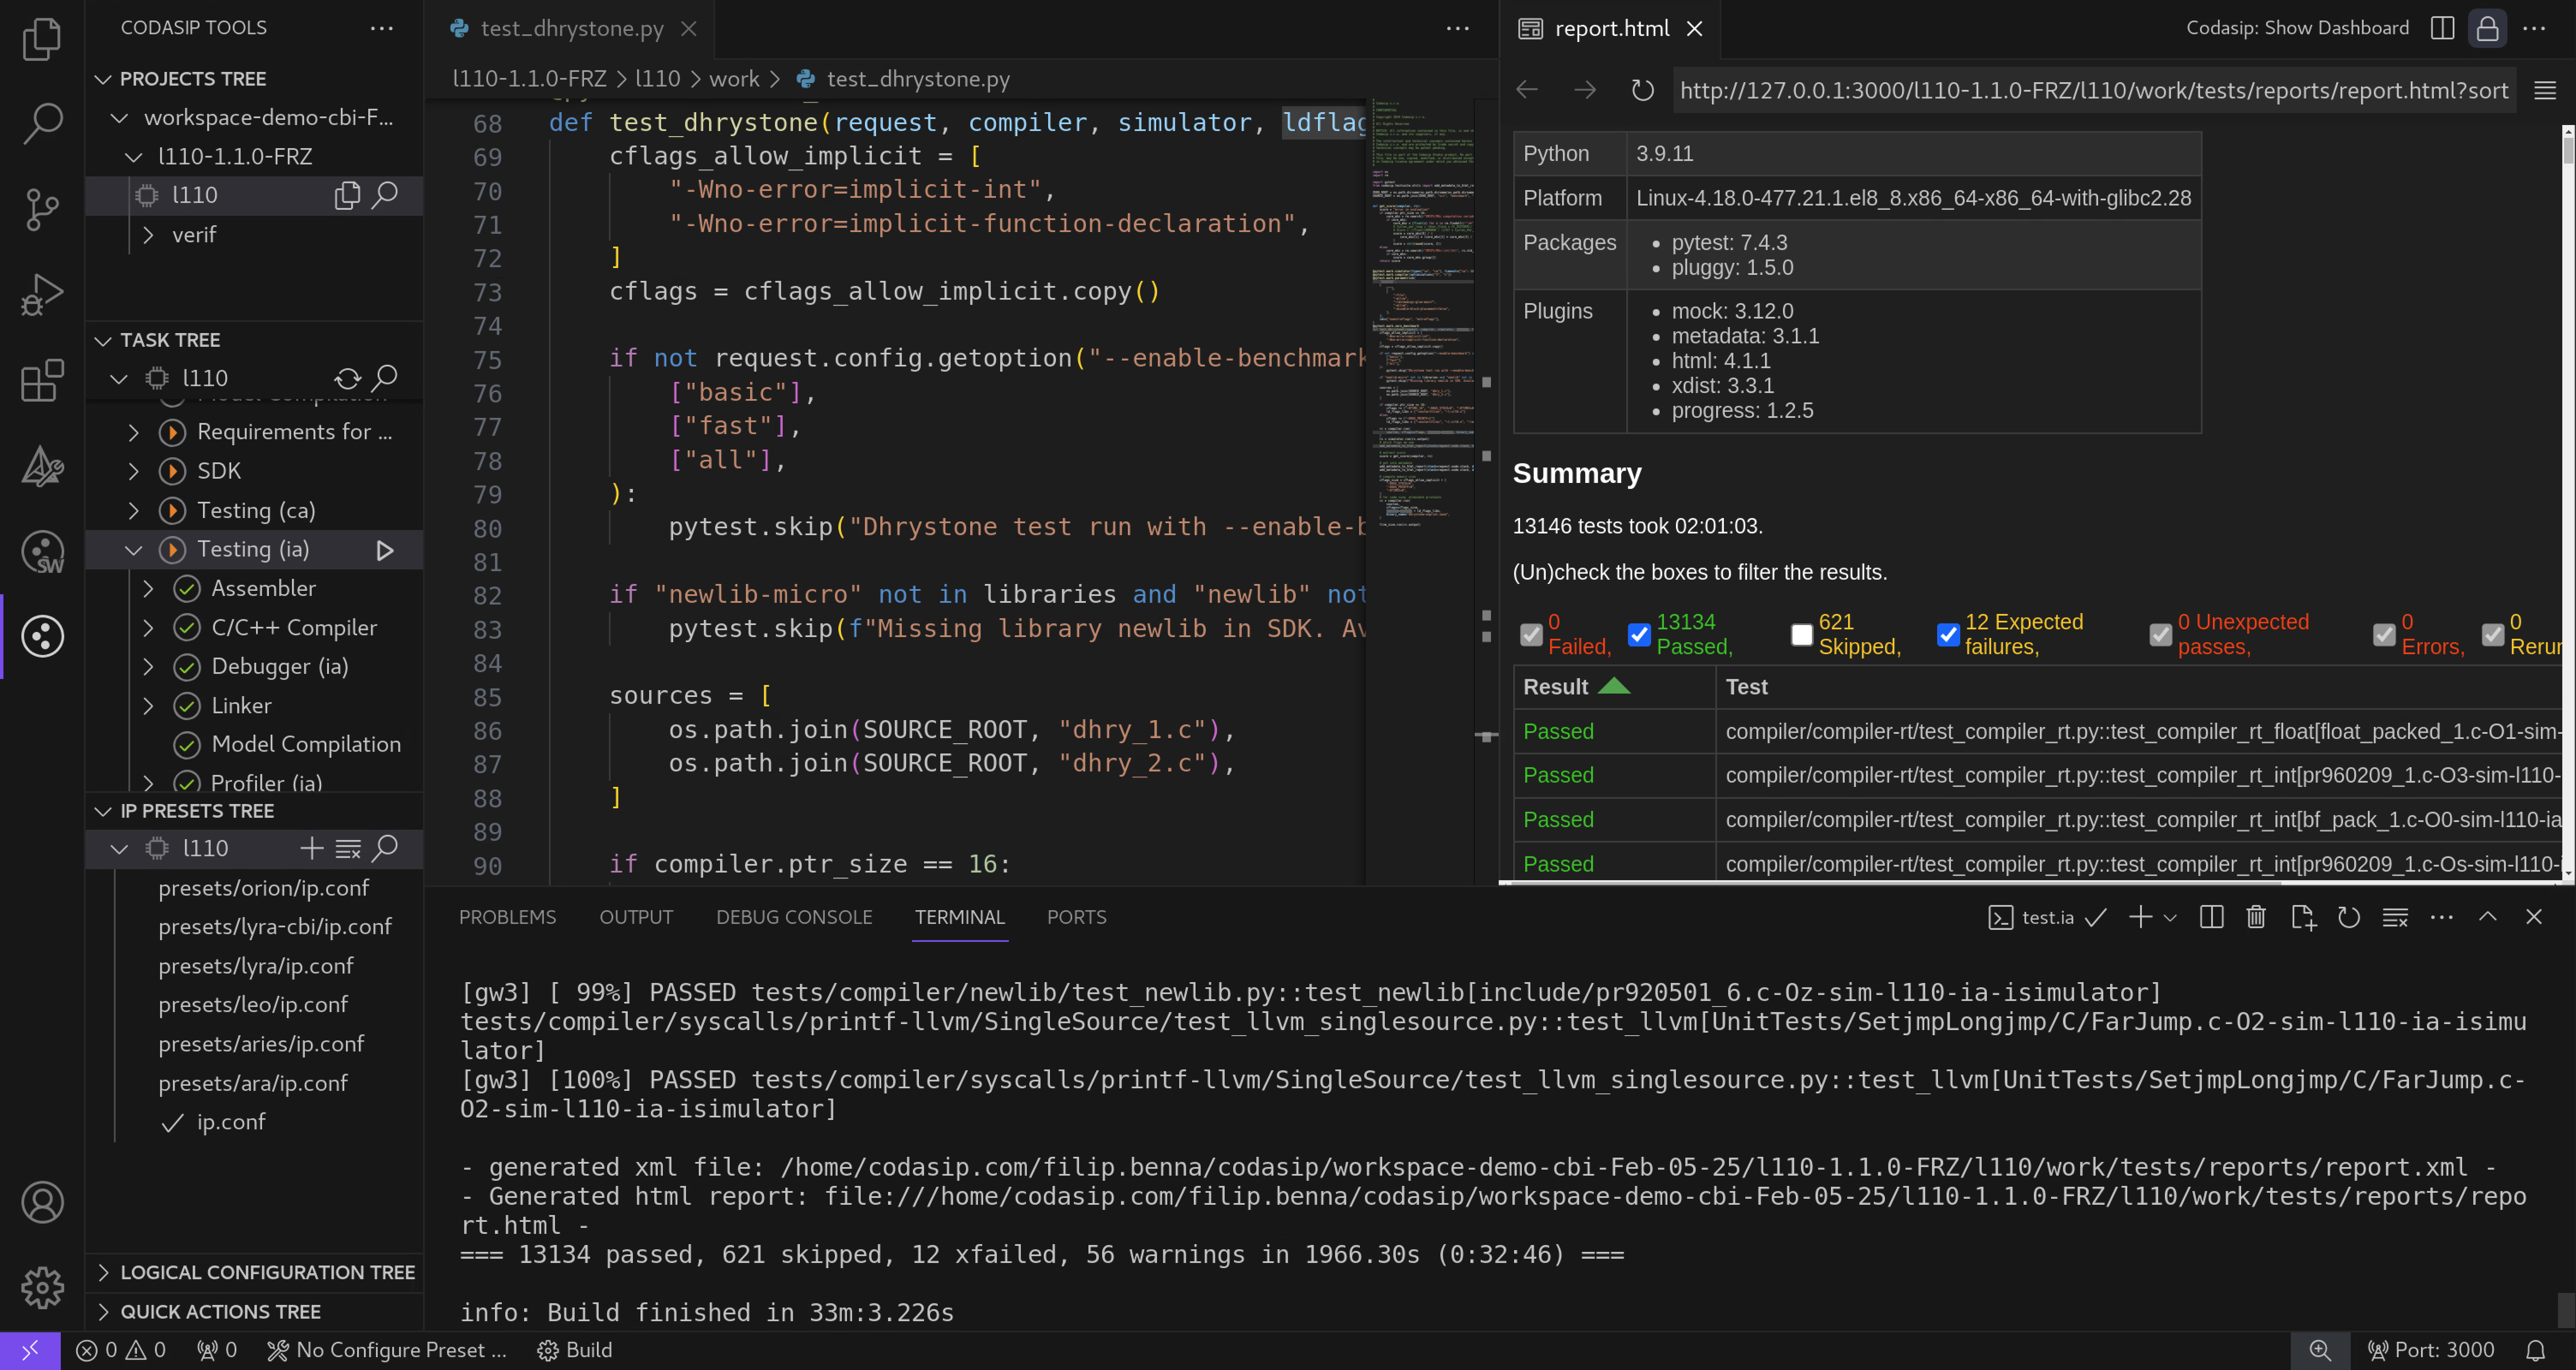Click Port: 3000 in status bar
Image resolution: width=2576 pixels, height=1370 pixels.
(x=2431, y=1351)
